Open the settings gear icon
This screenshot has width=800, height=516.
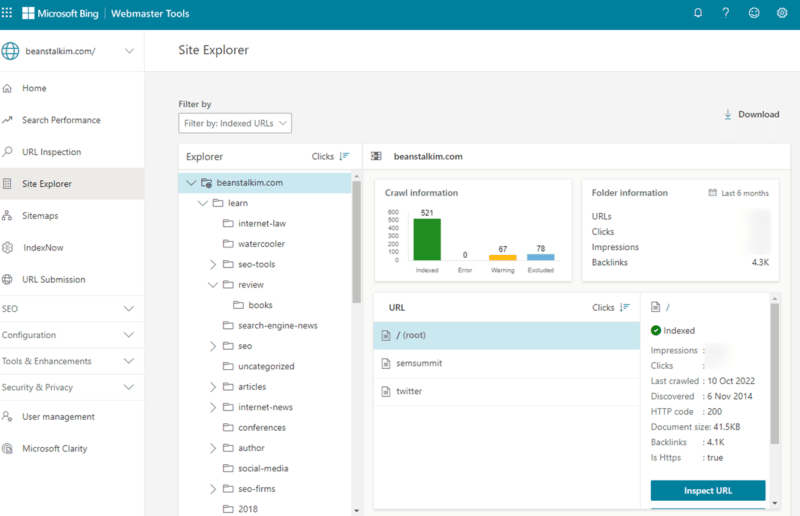(782, 14)
